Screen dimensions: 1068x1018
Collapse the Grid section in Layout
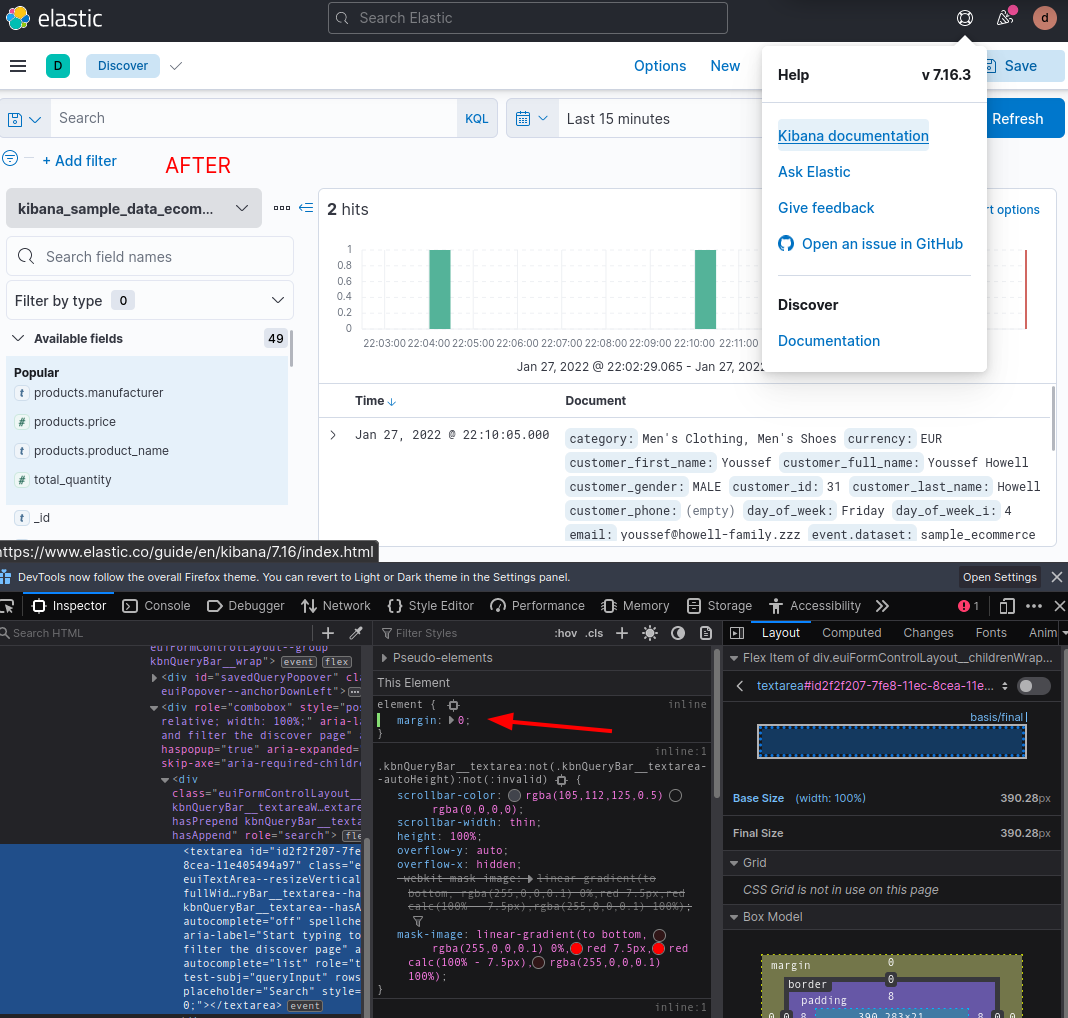[734, 863]
